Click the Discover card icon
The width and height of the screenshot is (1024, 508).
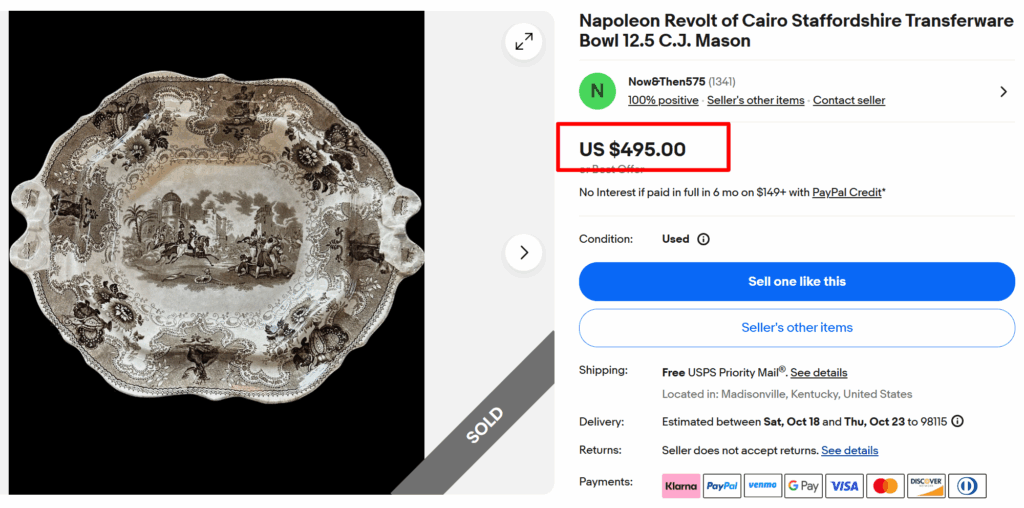tap(926, 486)
